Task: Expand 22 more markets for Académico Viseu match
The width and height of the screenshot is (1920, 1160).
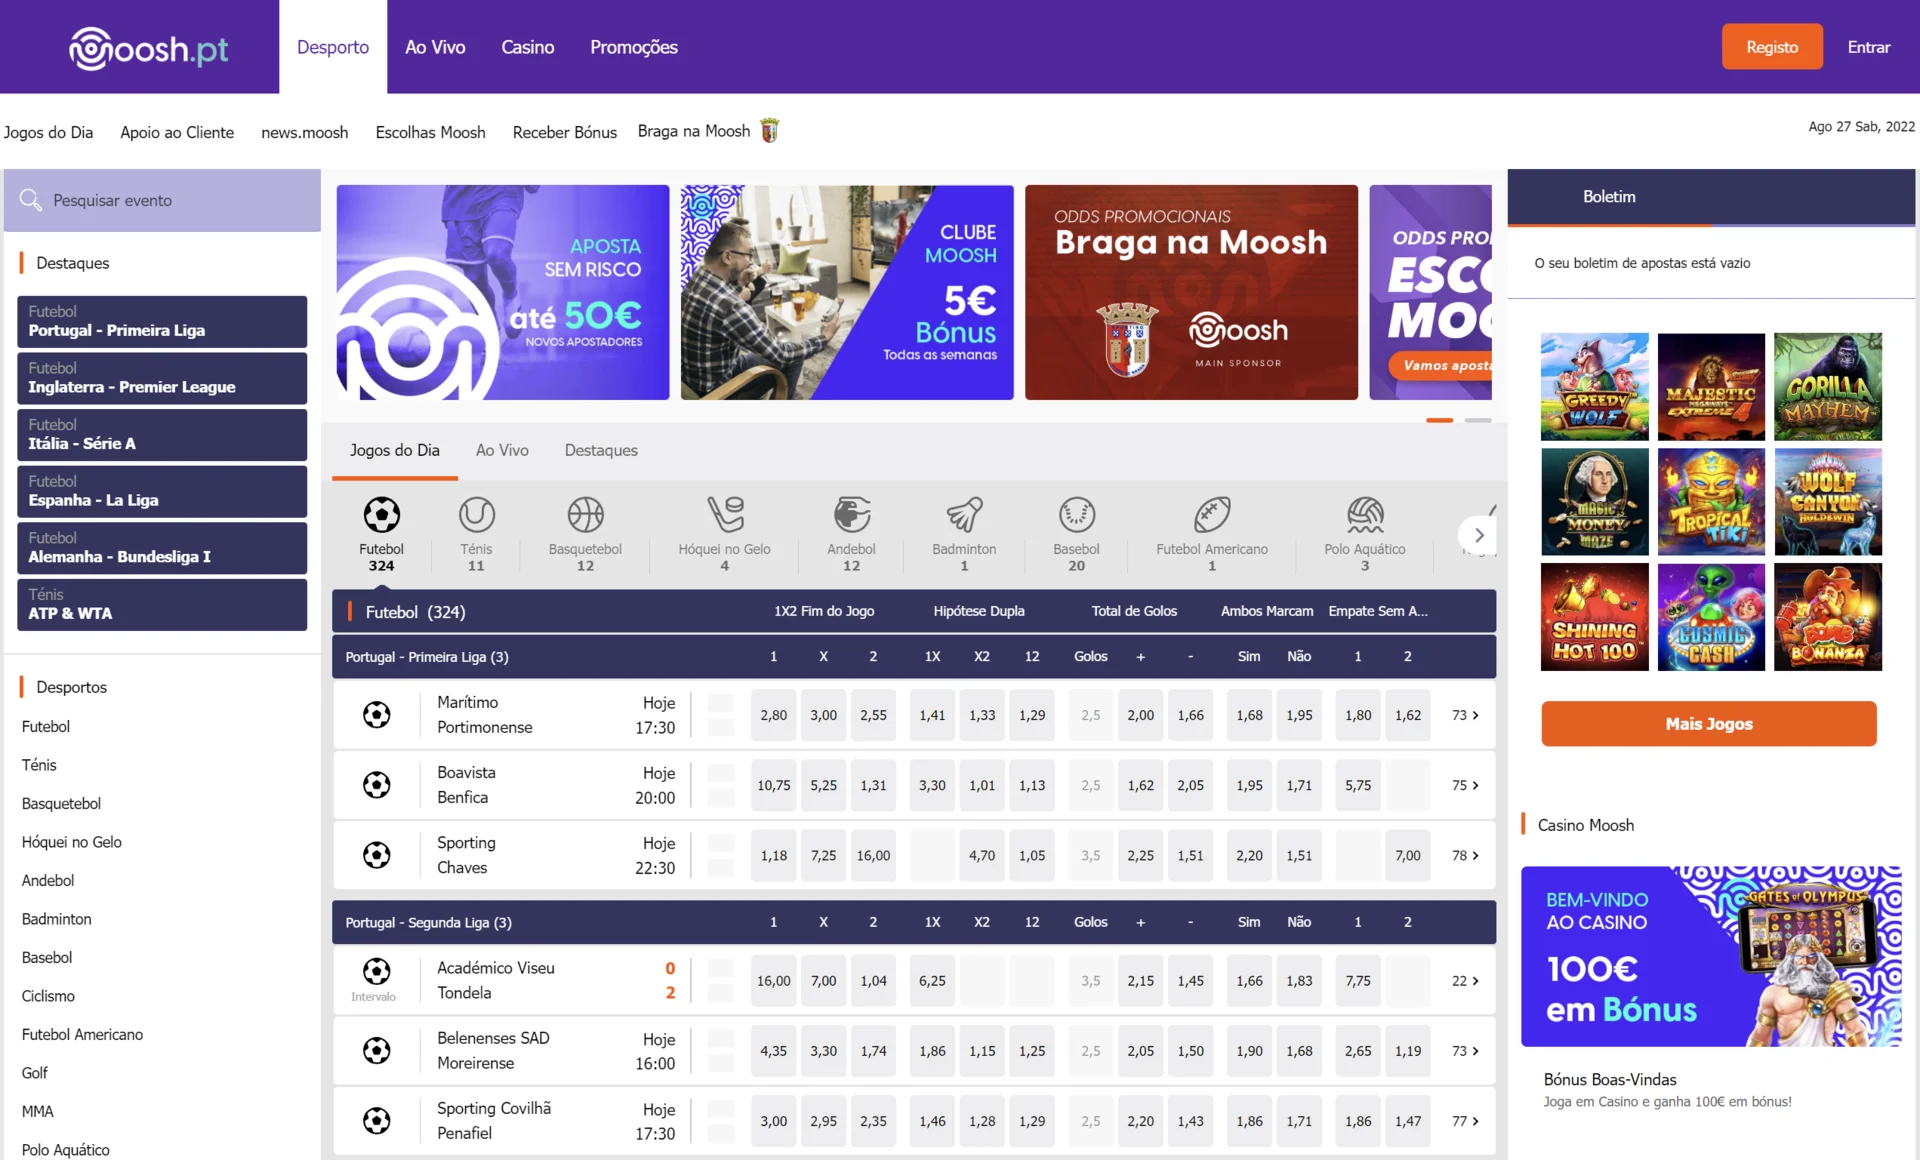Action: pyautogui.click(x=1465, y=981)
